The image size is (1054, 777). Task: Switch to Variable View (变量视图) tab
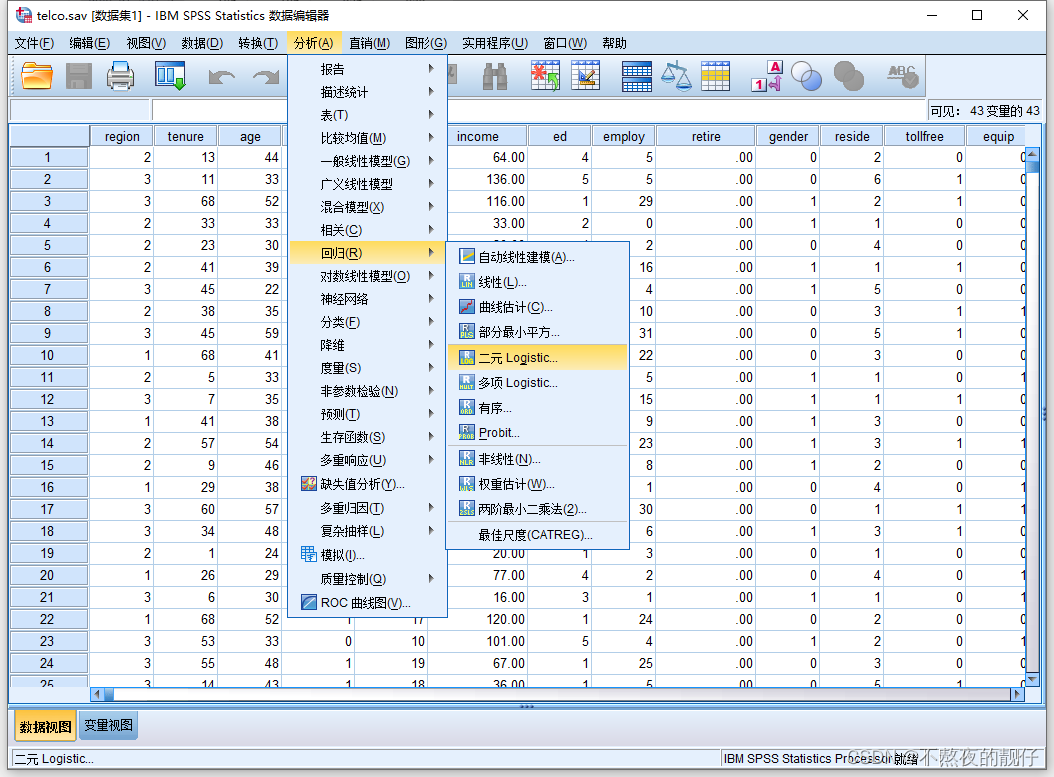[108, 725]
